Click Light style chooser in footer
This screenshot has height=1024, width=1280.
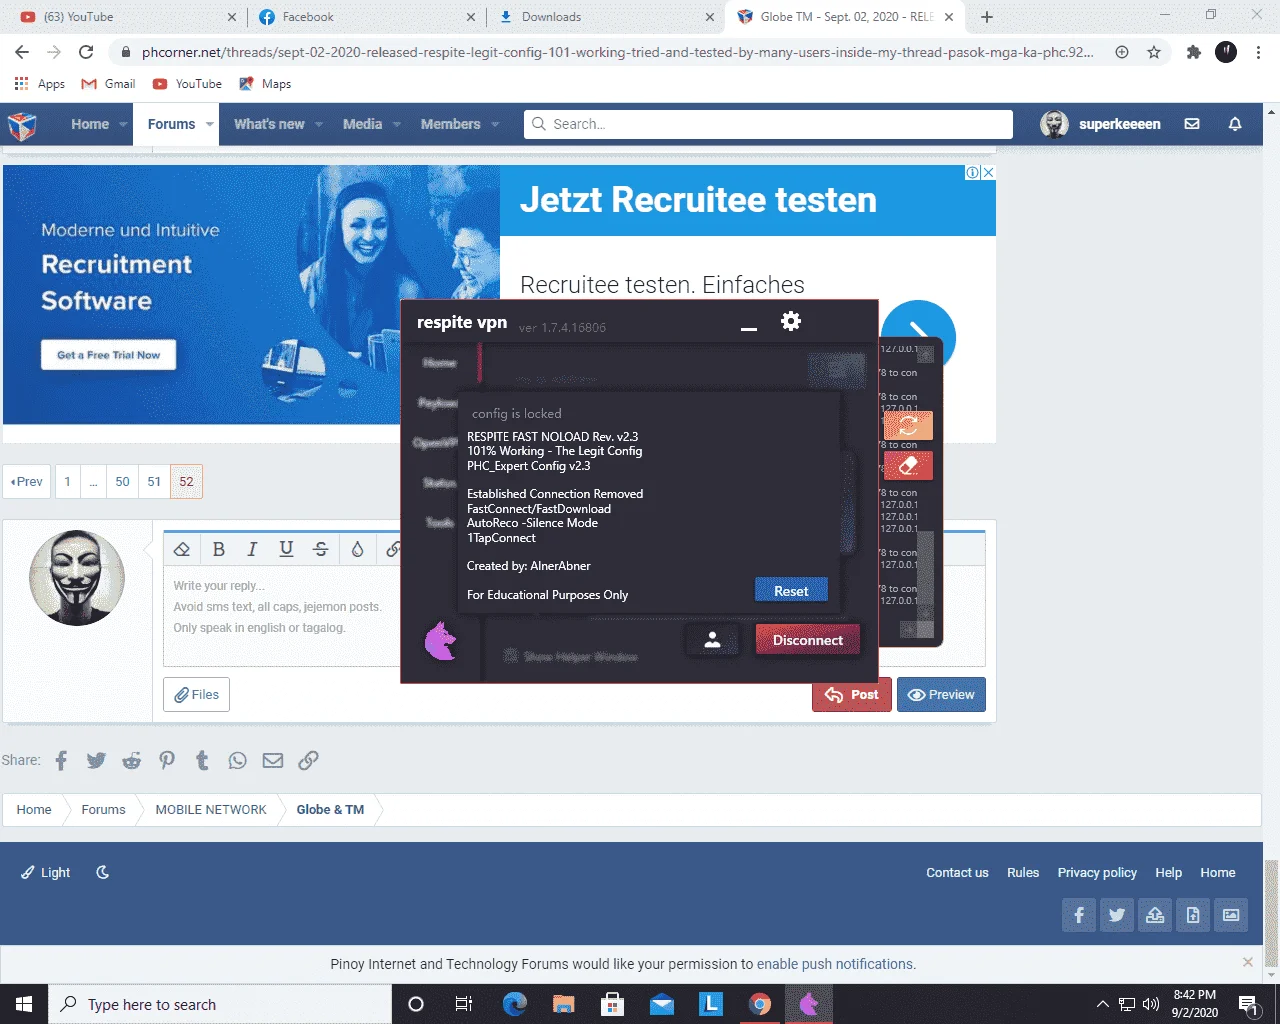(46, 872)
